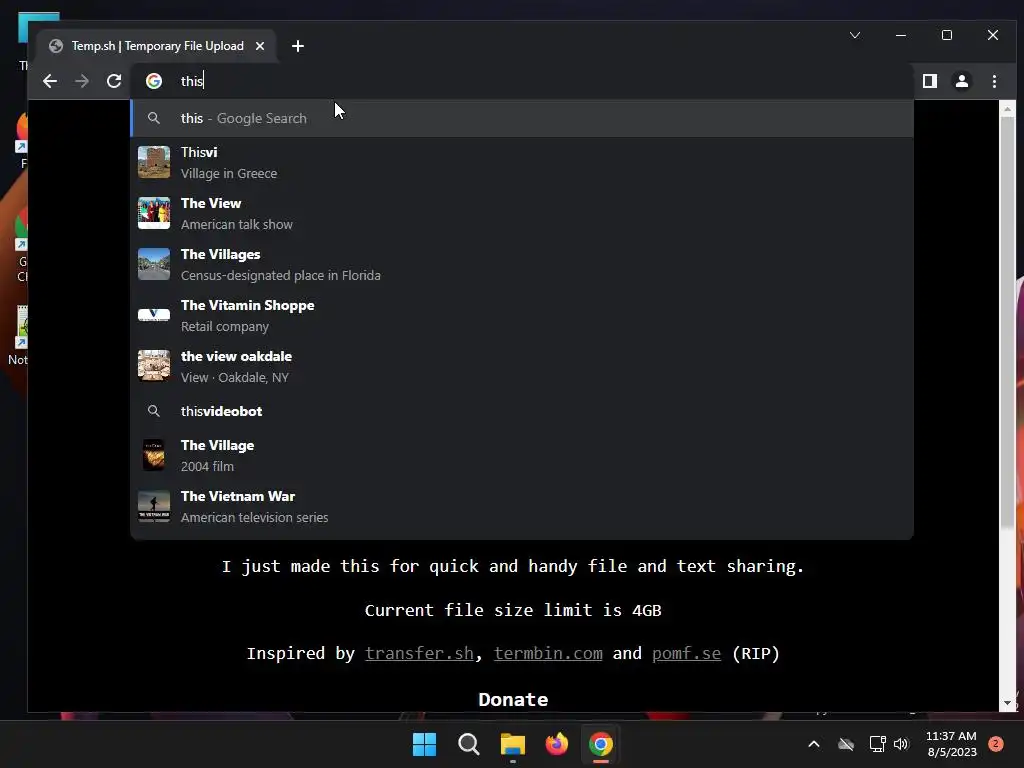The image size is (1024, 768).
Task: Click the cloud sync tray icon
Action: tap(846, 744)
